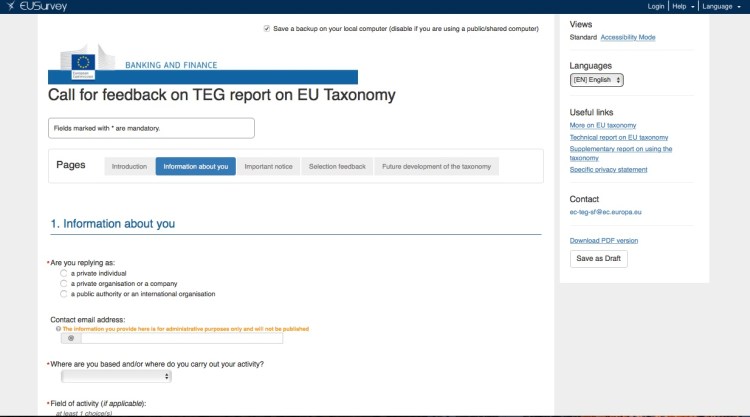The image size is (750, 417).
Task: Click the @ icon in the email field
Action: pos(71,338)
